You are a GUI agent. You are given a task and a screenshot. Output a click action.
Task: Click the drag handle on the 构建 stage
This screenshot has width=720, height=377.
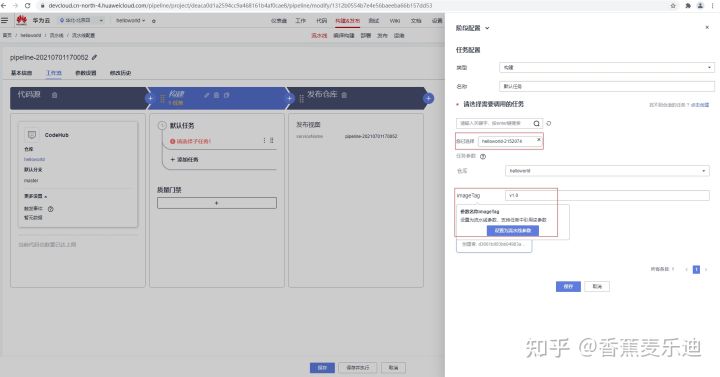162,98
